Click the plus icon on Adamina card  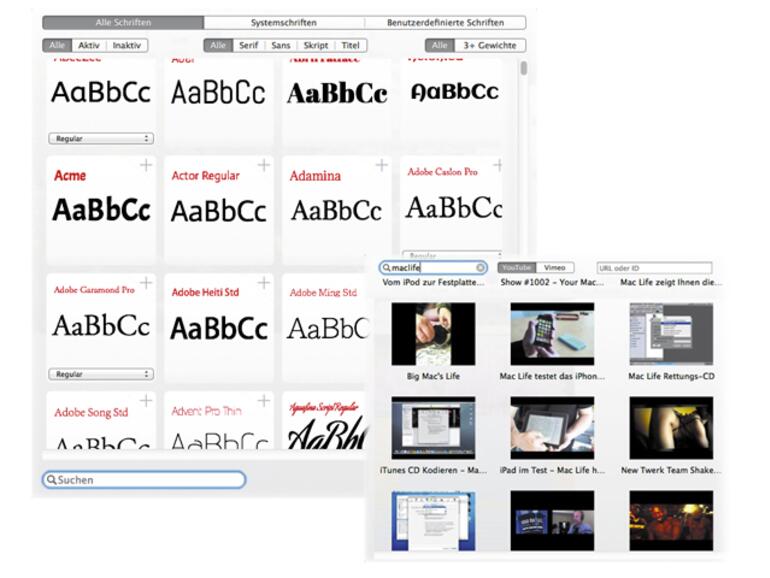[x=382, y=165]
